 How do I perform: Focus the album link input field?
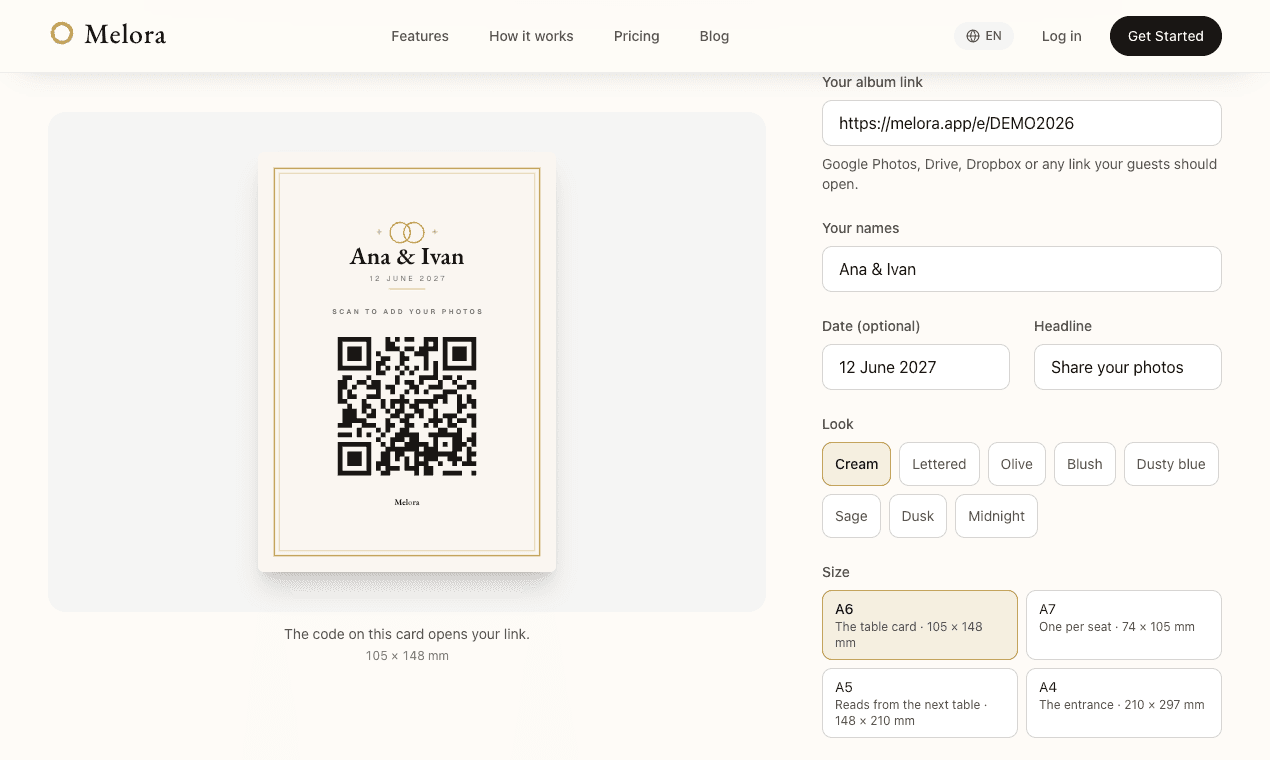tap(1022, 123)
